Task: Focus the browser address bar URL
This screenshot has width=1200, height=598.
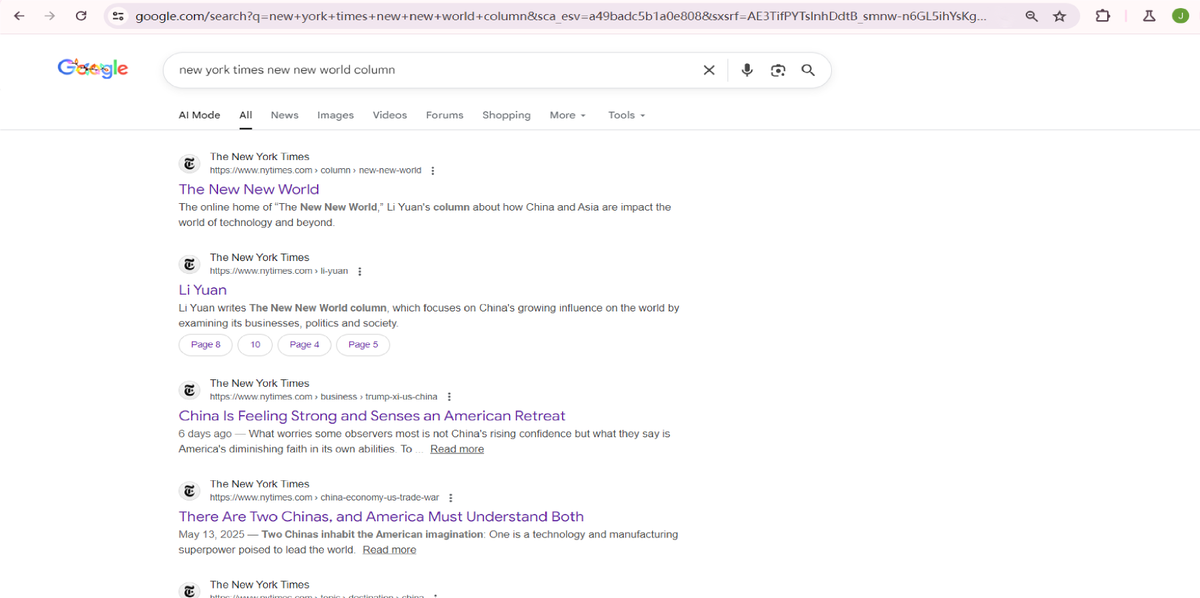Action: click(560, 16)
